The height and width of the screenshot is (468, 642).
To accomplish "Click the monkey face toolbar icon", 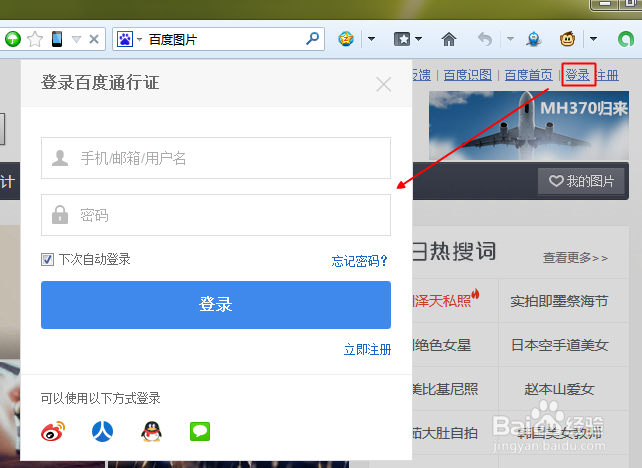I will pos(567,39).
